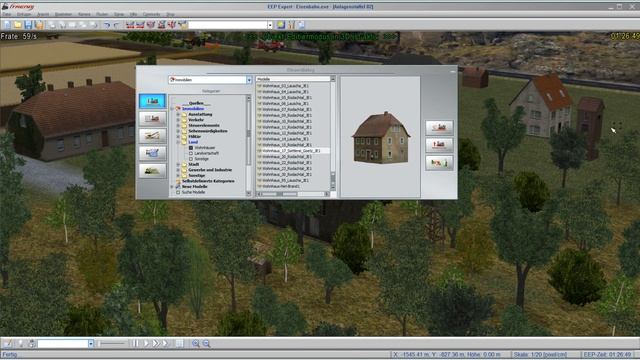Toggle the Landwirtschaft checkbox
Viewport: 640px width, 360px height.
pyautogui.click(x=191, y=153)
